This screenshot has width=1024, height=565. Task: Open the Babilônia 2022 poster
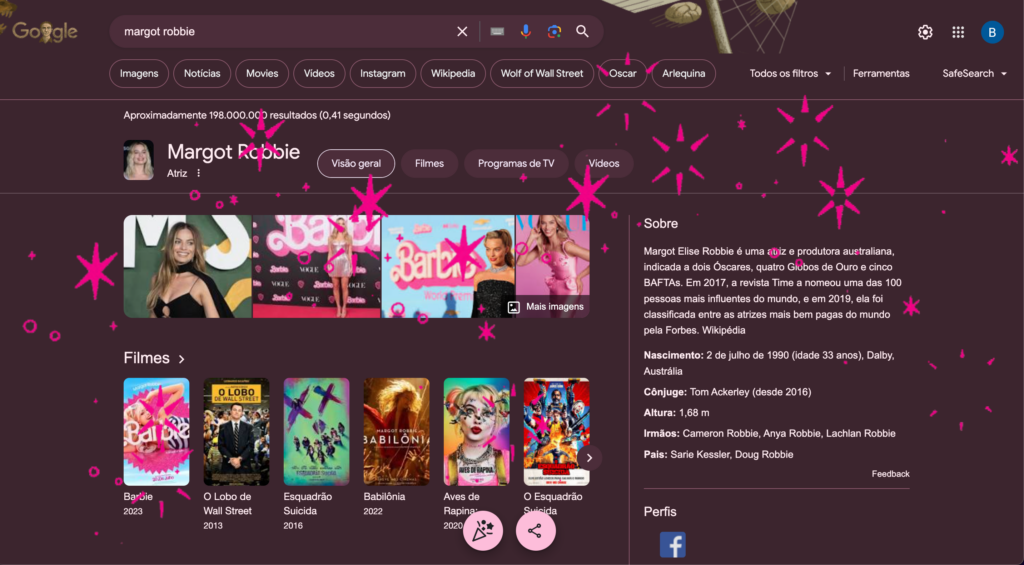click(396, 432)
